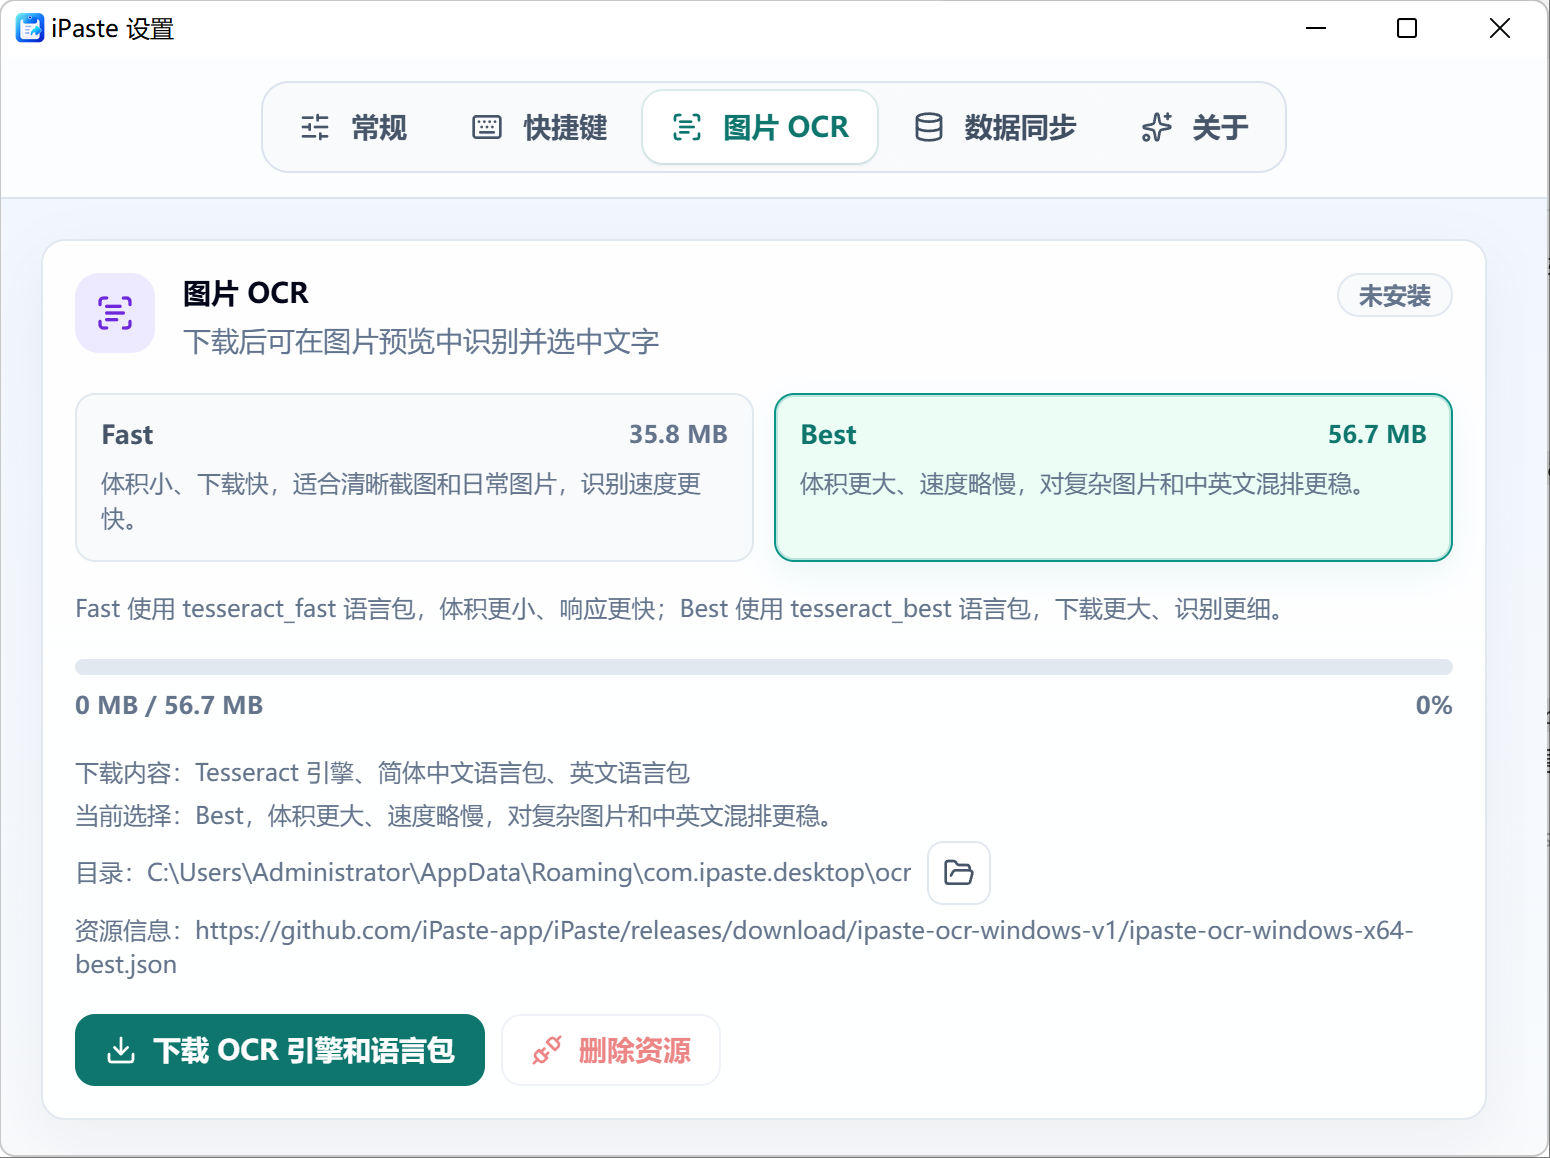Maximize the iPaste 设置 window

click(x=1407, y=28)
